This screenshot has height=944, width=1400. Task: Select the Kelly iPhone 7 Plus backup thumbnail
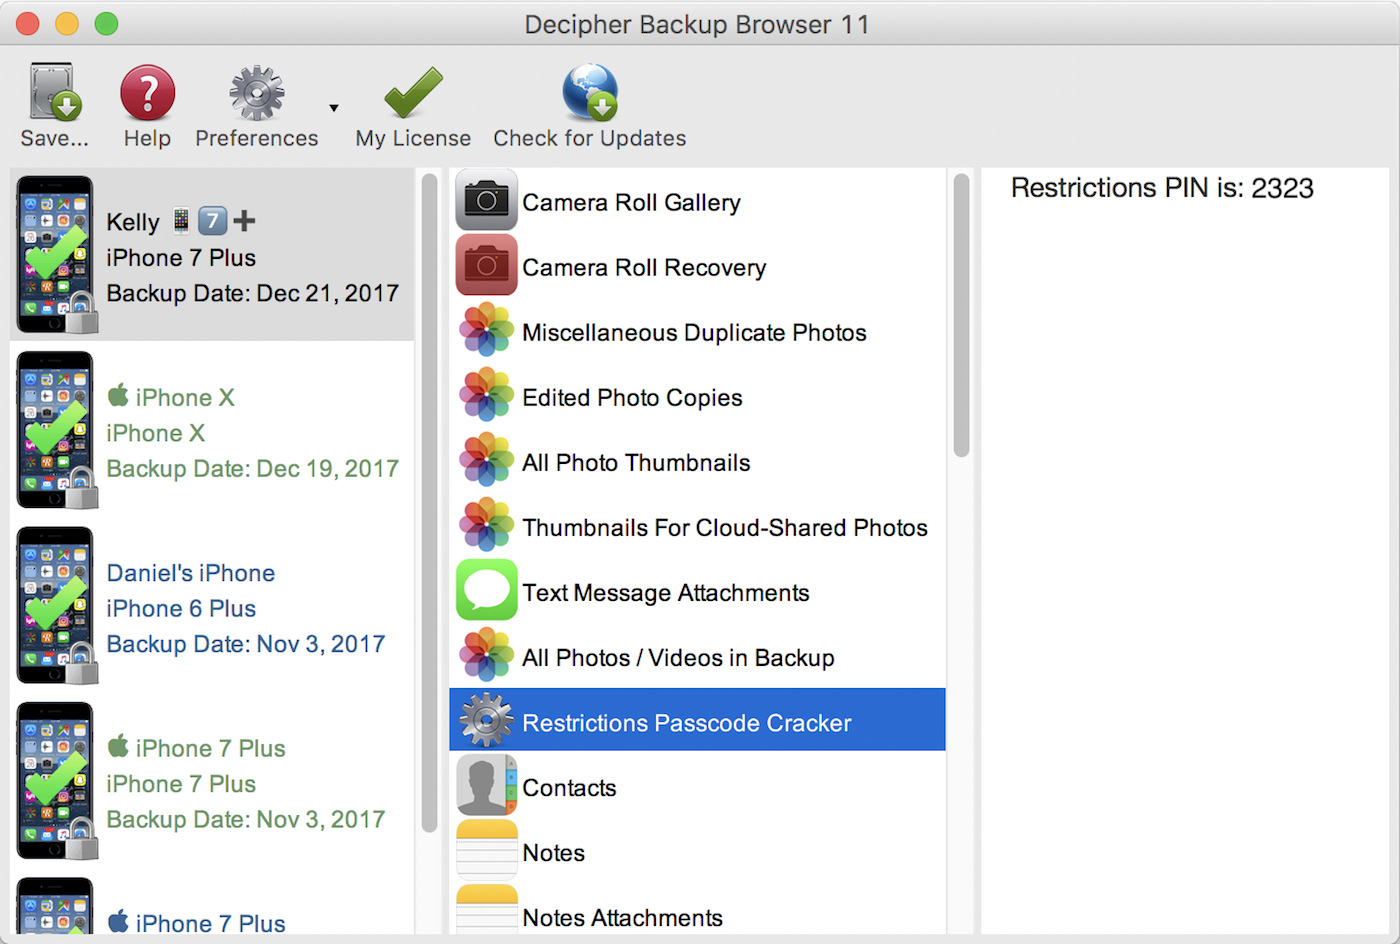(57, 255)
